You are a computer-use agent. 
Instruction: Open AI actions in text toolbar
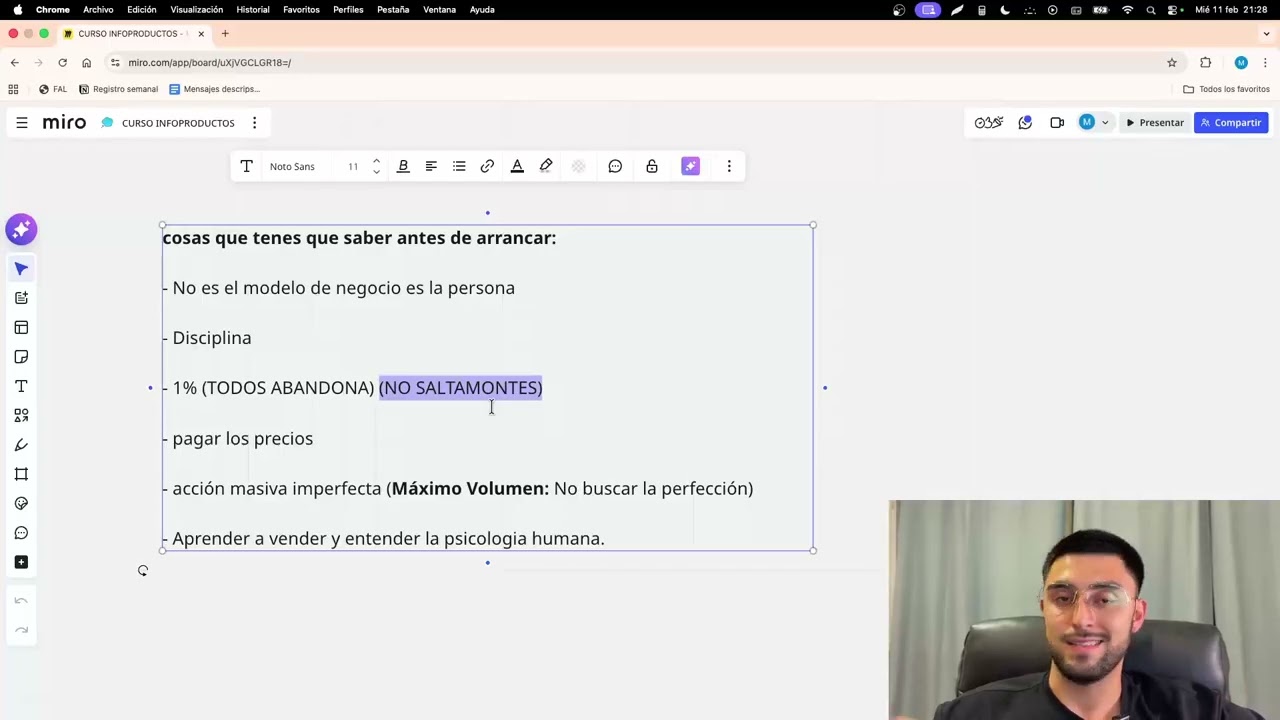tap(690, 166)
